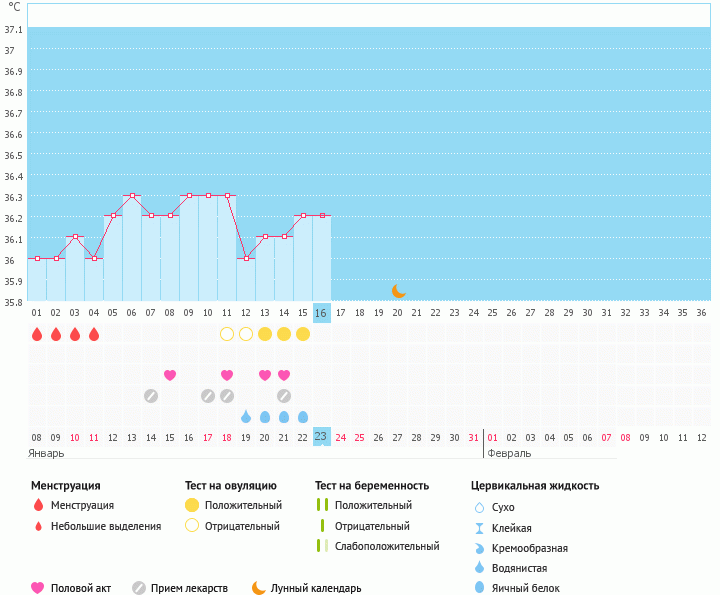Click the medication icon on cycle day 07

click(x=151, y=396)
